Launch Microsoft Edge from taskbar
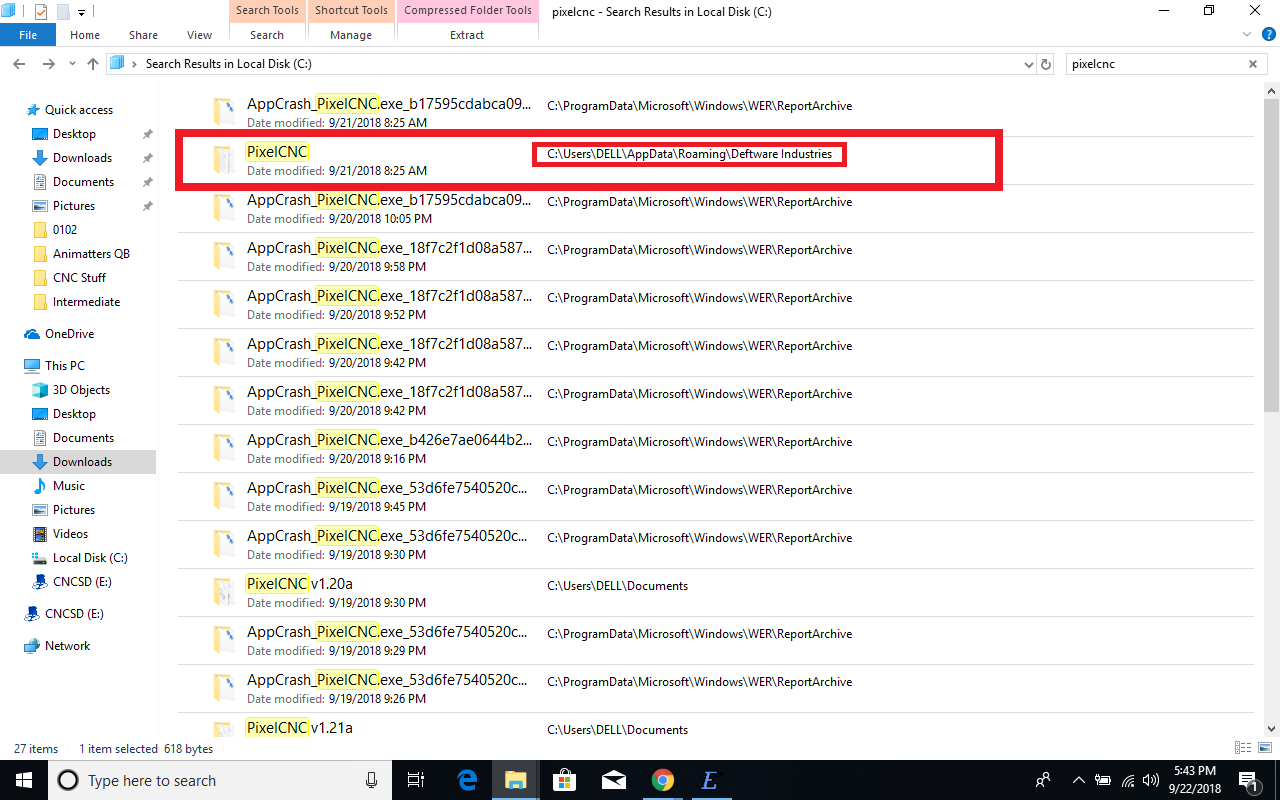This screenshot has height=800, width=1280. (467, 780)
